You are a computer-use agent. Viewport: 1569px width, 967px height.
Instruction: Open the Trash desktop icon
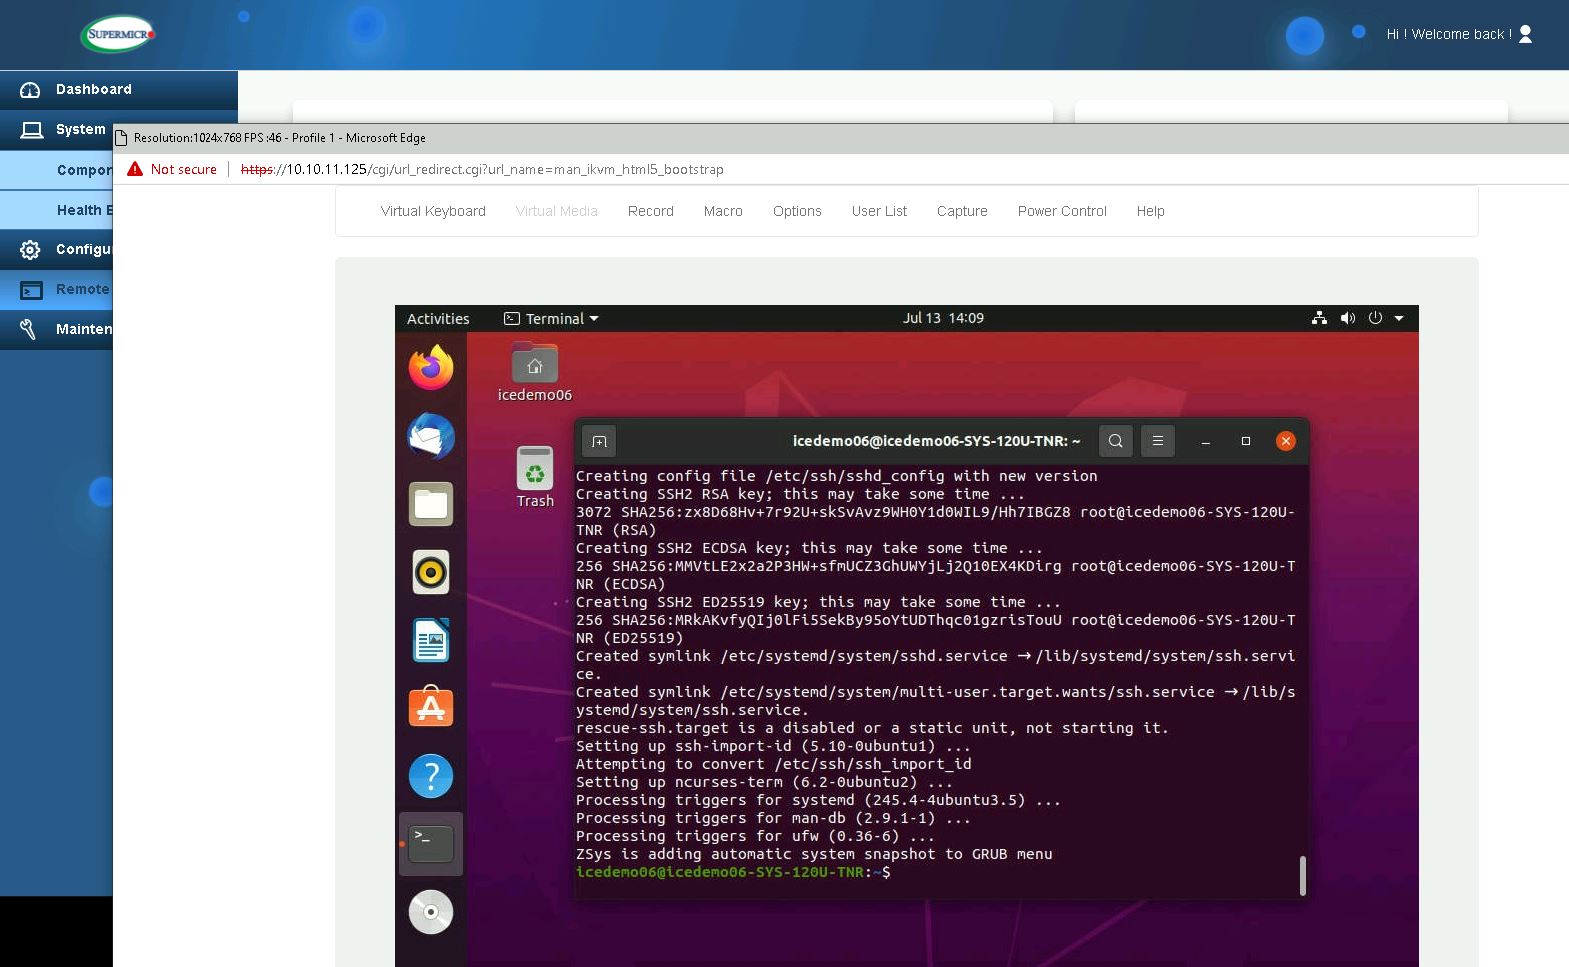535,477
